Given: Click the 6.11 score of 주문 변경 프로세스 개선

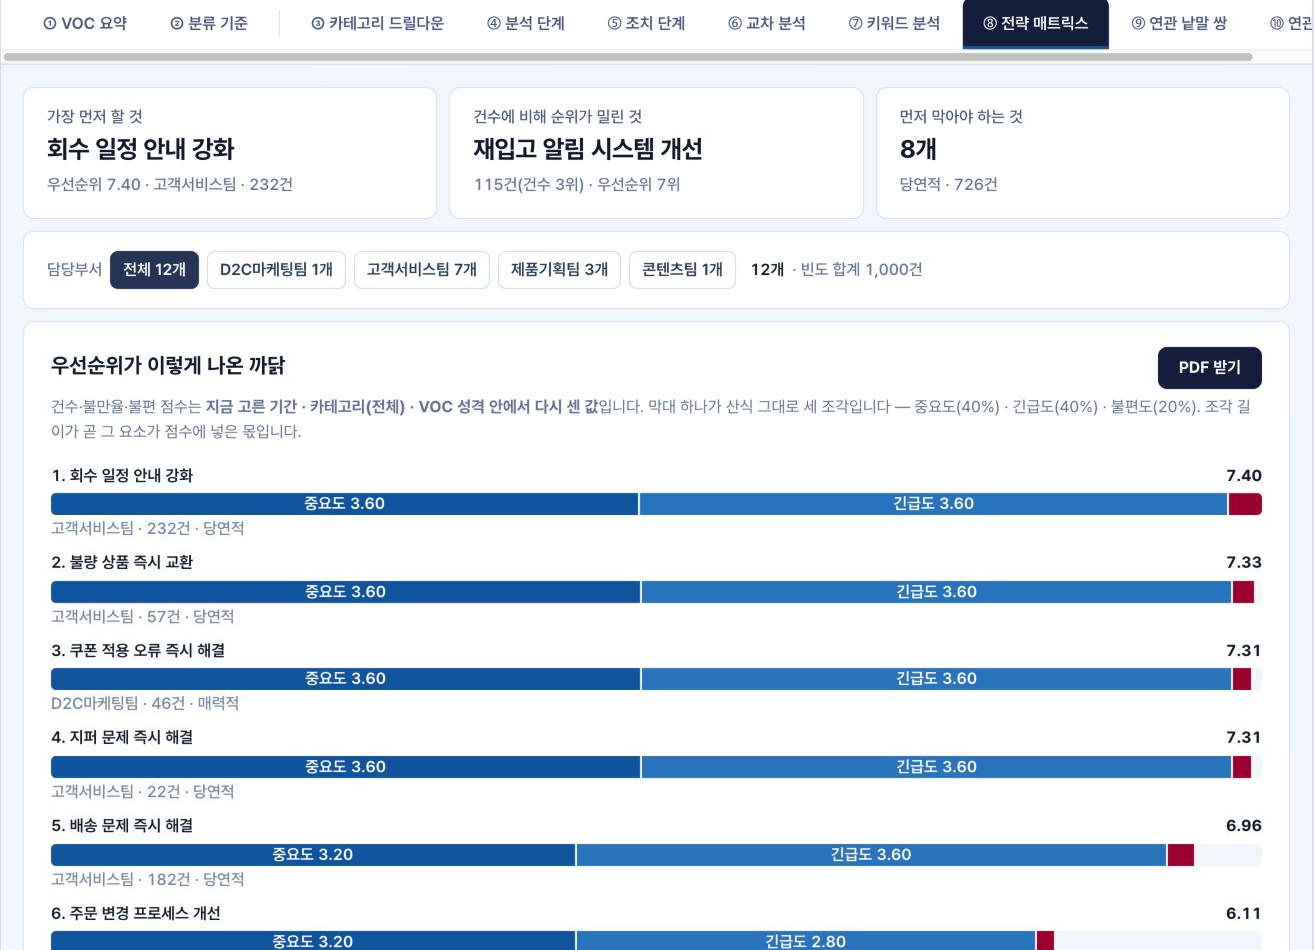Looking at the screenshot, I should point(1244,913).
